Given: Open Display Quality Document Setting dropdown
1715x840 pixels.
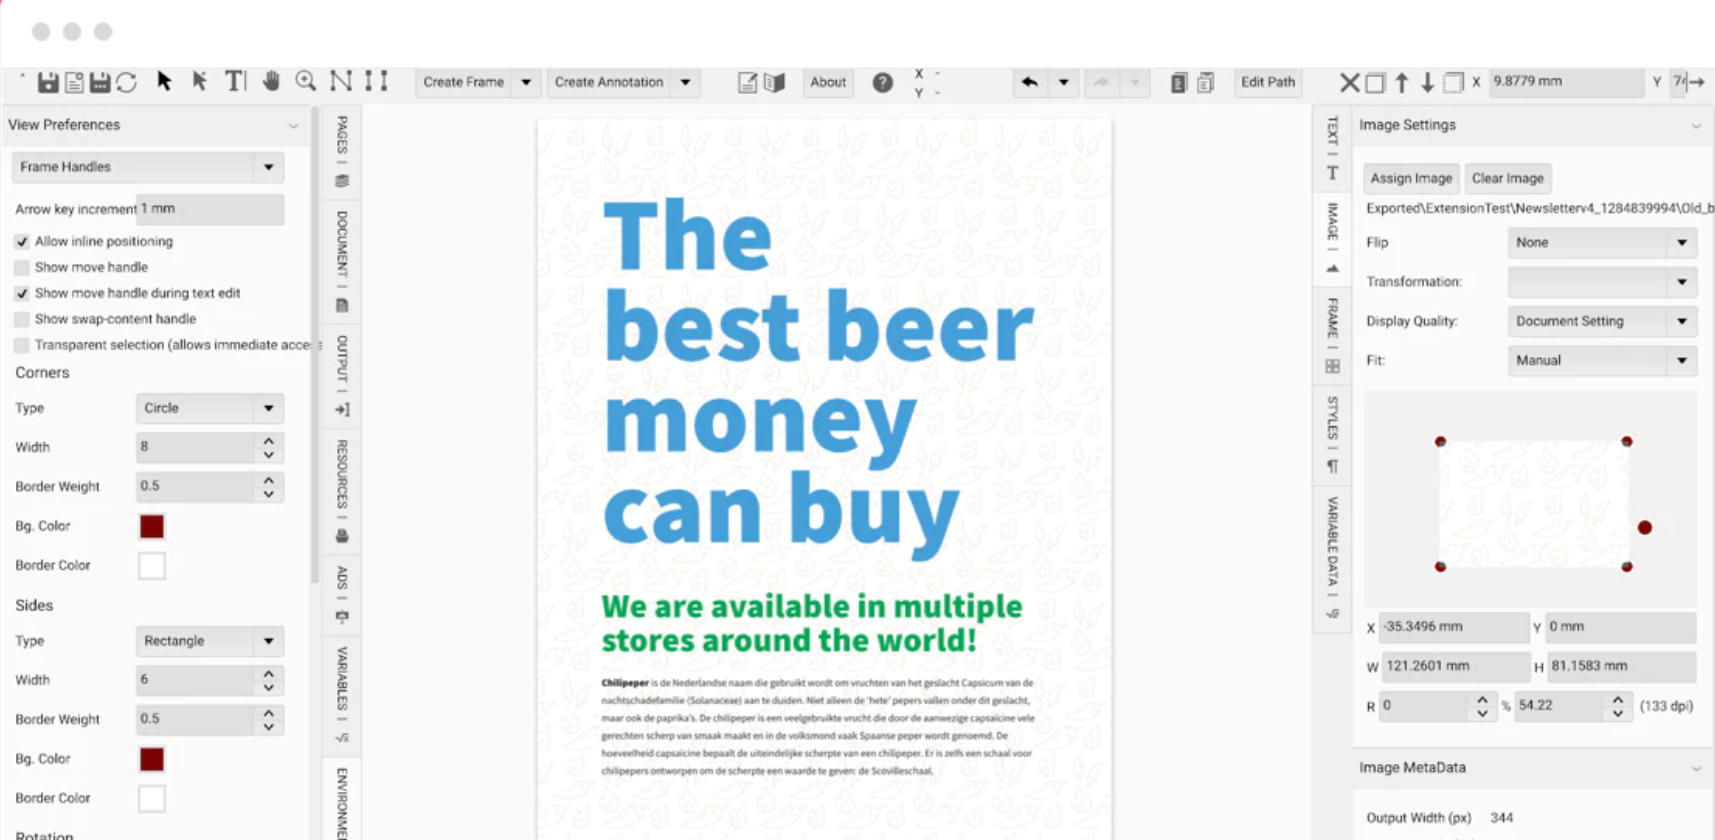Looking at the screenshot, I should click(1602, 321).
